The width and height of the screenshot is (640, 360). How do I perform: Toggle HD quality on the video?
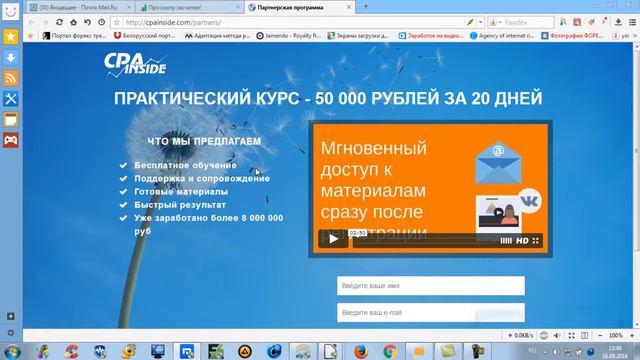point(522,241)
